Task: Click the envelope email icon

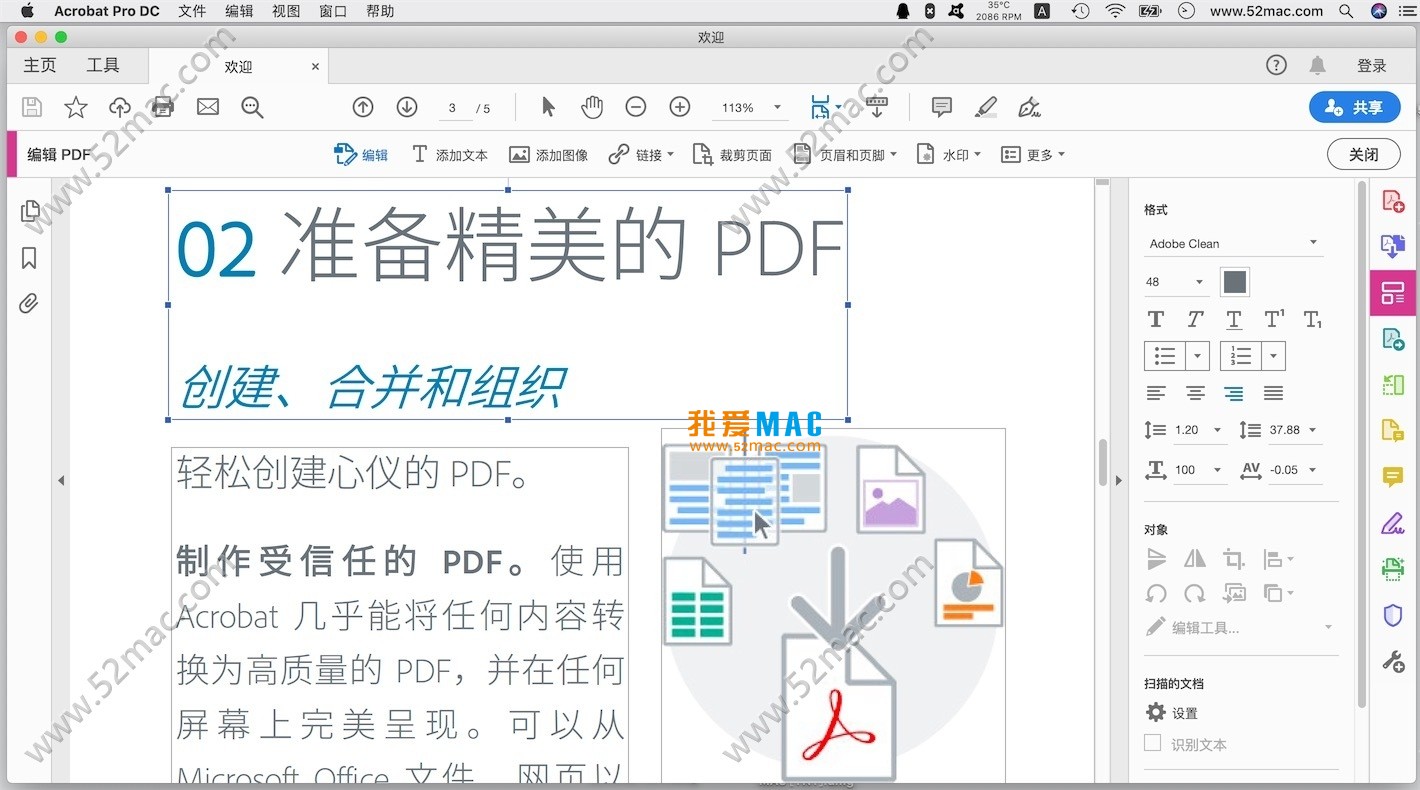Action: click(x=208, y=107)
